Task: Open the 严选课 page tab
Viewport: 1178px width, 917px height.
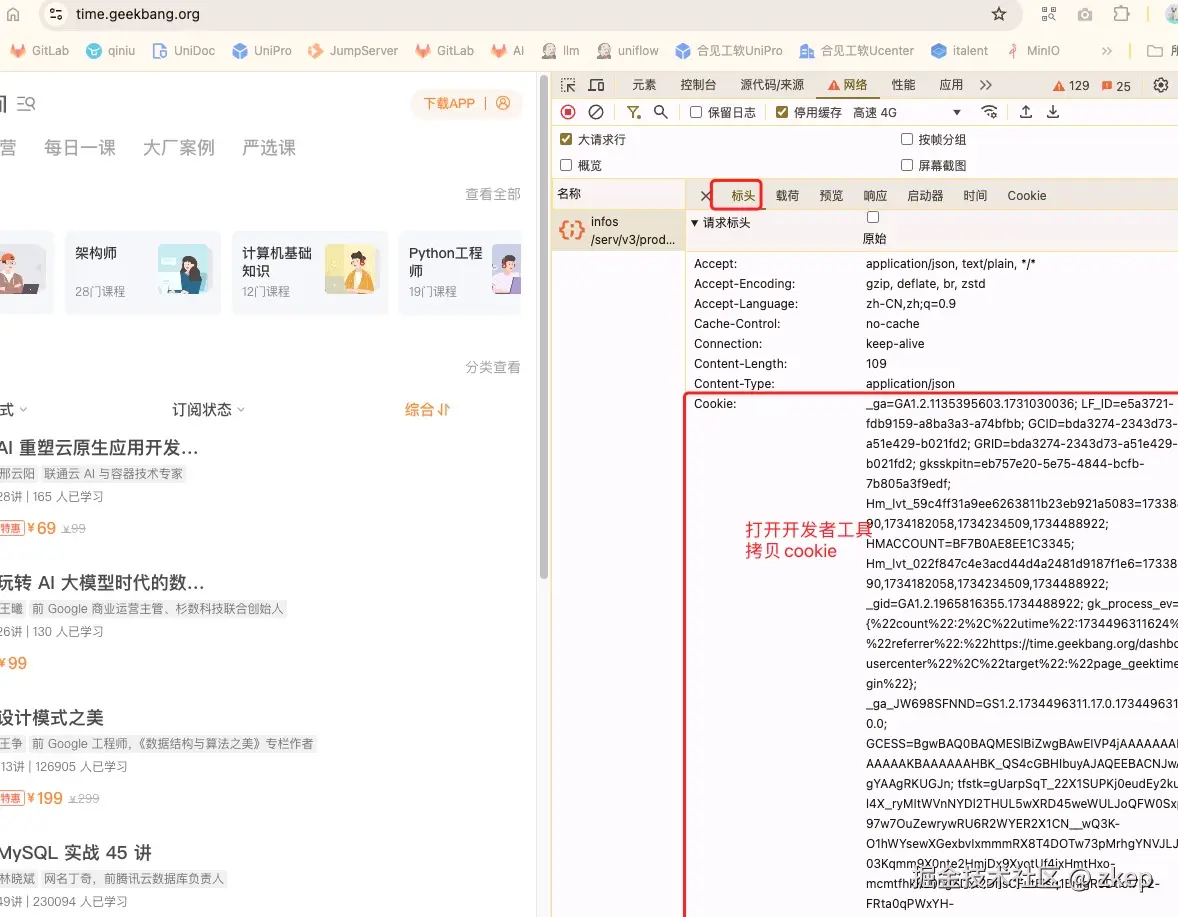Action: (x=269, y=148)
